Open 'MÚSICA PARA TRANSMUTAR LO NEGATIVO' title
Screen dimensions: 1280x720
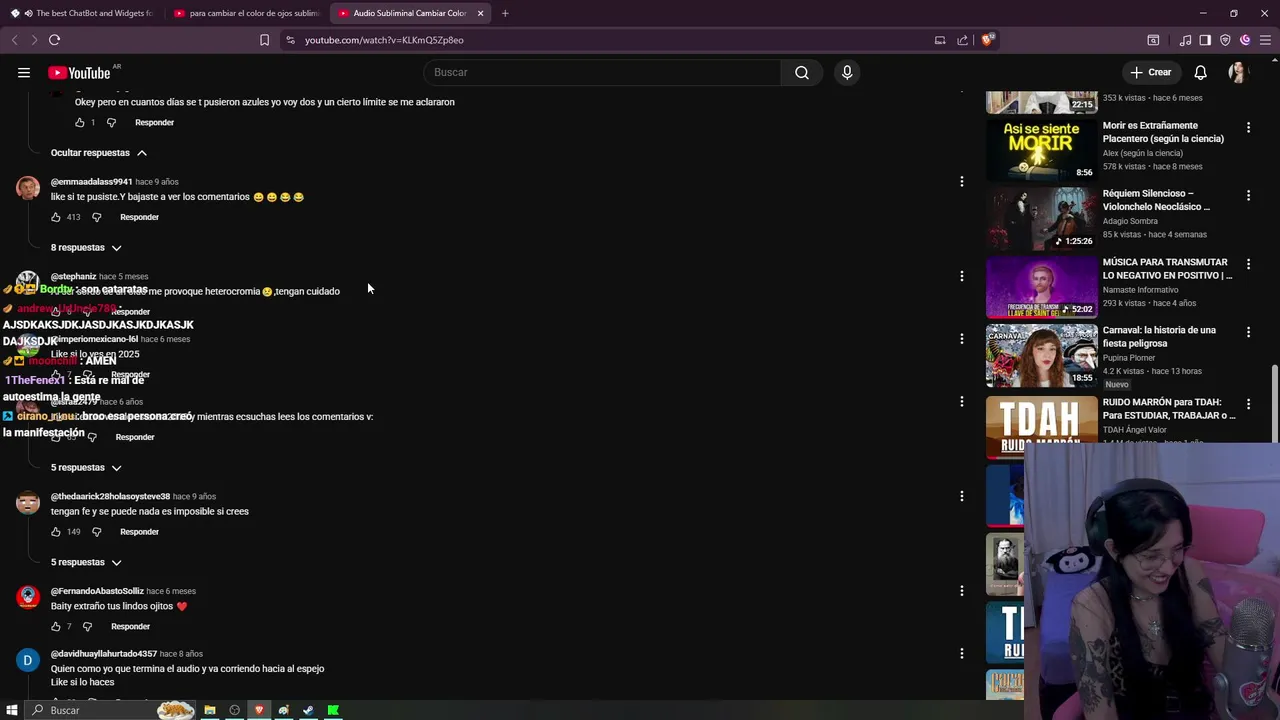tap(1167, 268)
